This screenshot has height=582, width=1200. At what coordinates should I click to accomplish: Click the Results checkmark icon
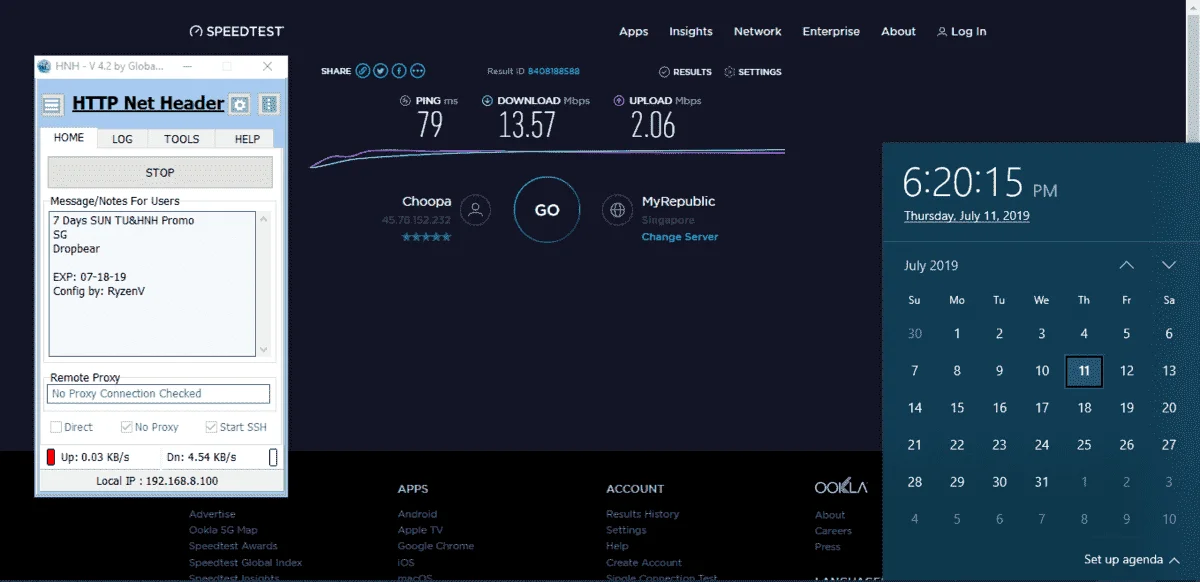click(664, 72)
